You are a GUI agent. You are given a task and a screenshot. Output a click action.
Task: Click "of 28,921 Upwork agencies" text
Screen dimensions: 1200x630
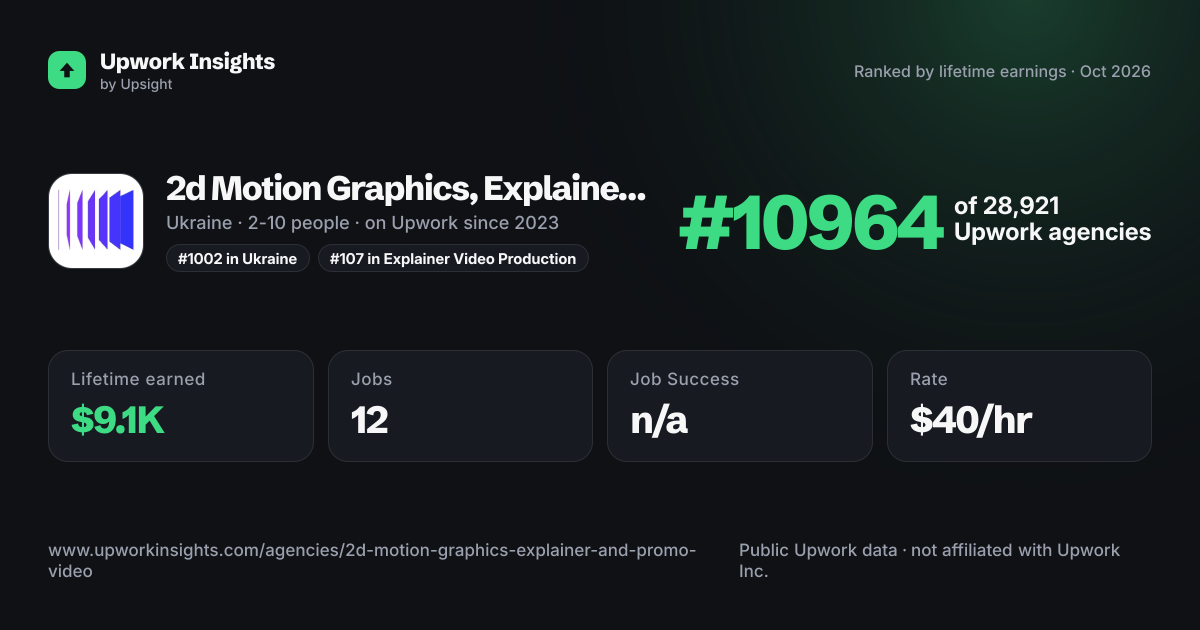coord(1052,220)
